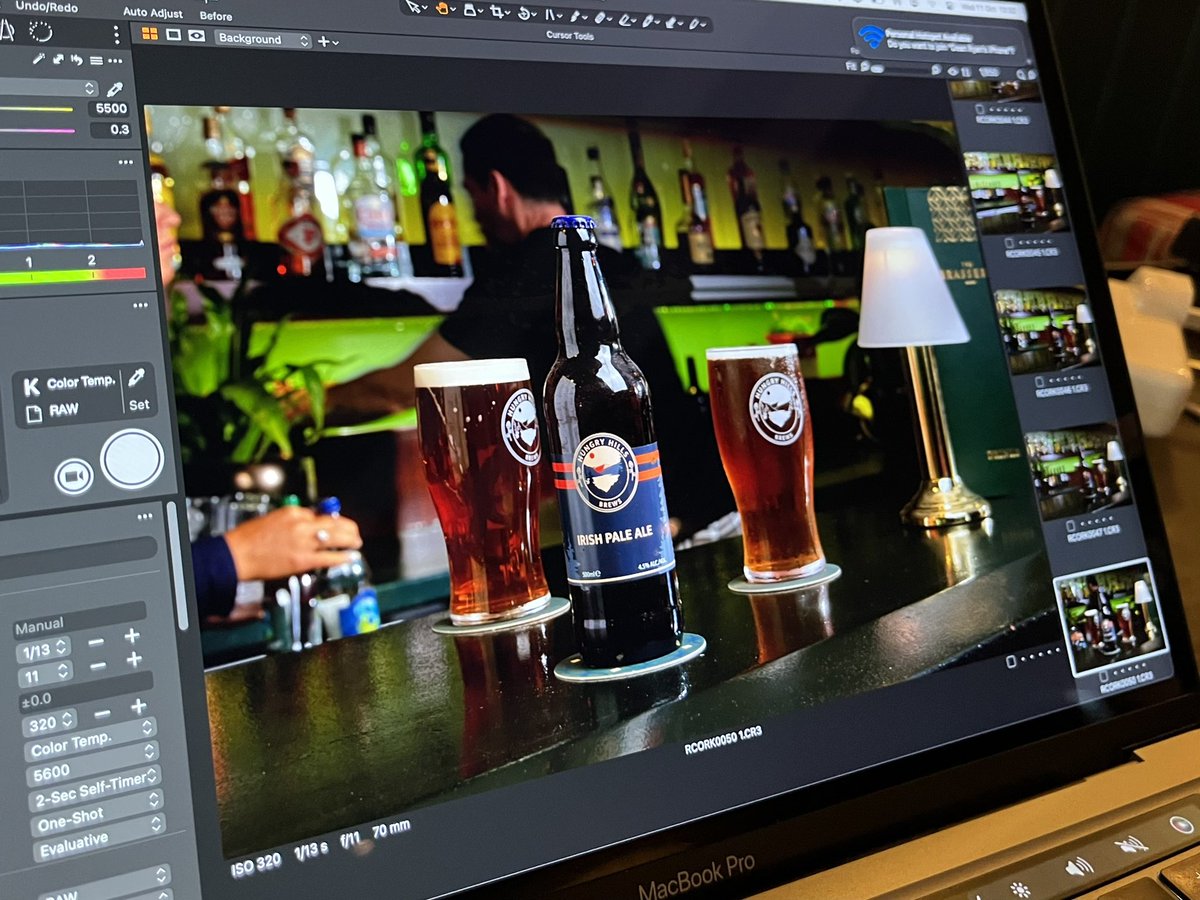Screen dimensions: 1200x900
Task: Click the Wi-Fi Personal Hotspot notification
Action: [938, 39]
